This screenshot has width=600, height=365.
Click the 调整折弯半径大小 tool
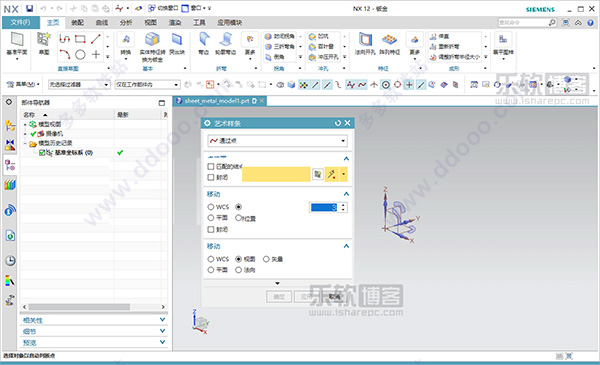tap(454, 57)
